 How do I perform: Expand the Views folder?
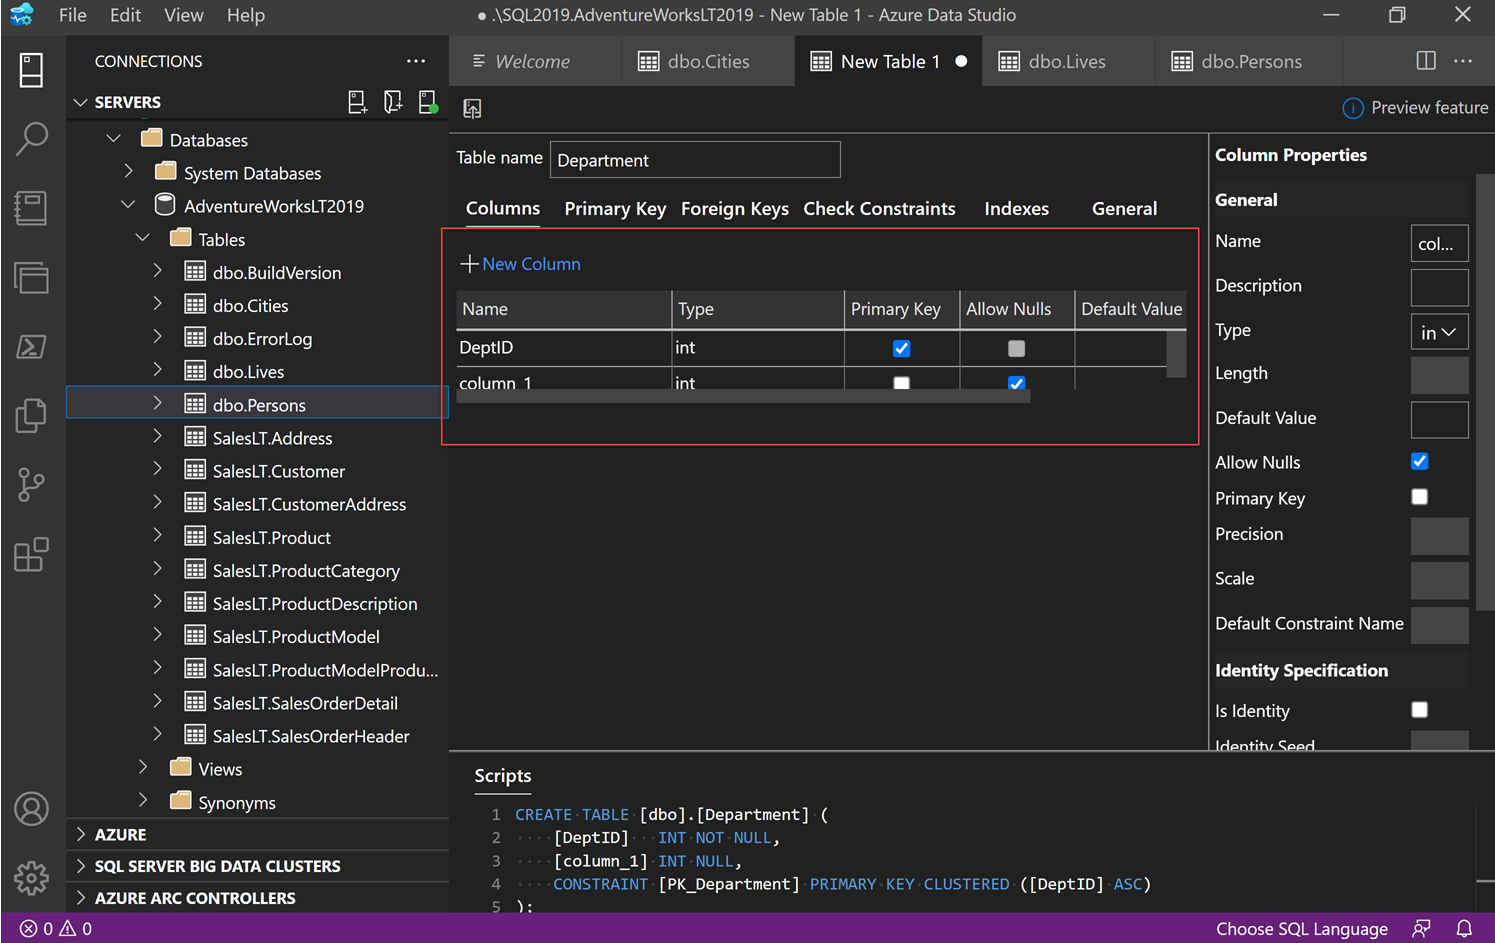(x=143, y=768)
